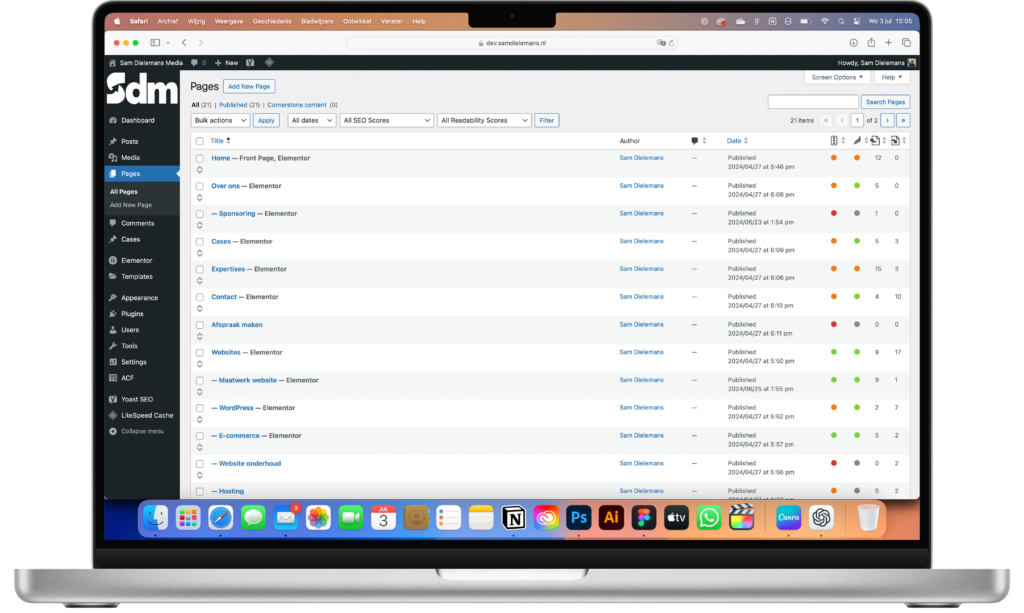
Task: Tick the checkbox next to the Contact page
Action: (x=199, y=296)
